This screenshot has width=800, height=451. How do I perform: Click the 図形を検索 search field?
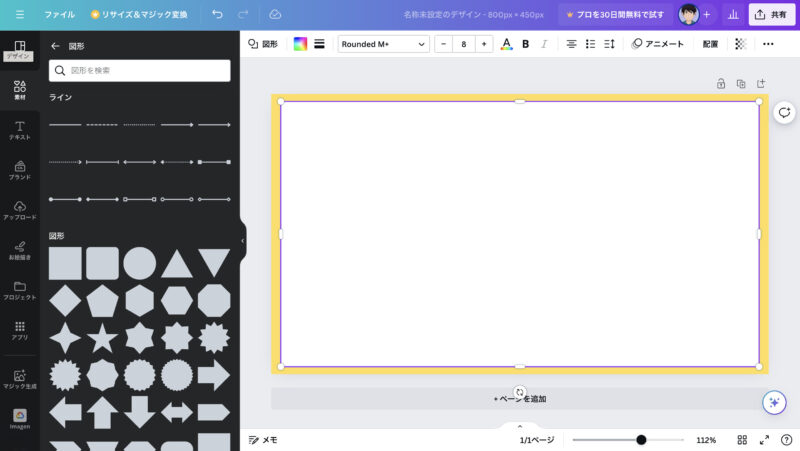(x=140, y=71)
